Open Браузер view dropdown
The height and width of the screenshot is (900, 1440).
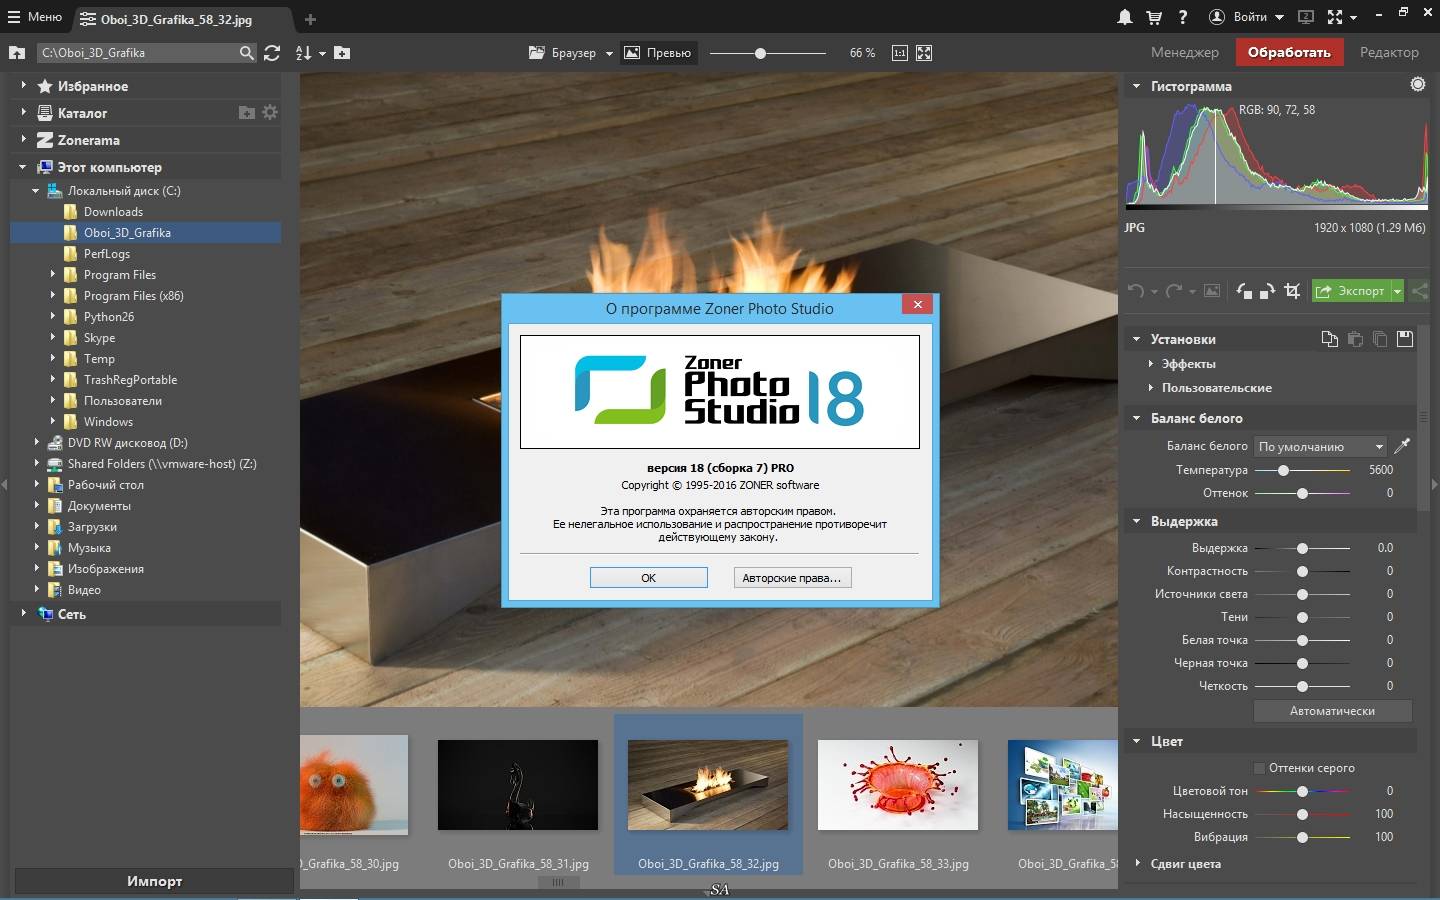pyautogui.click(x=609, y=54)
